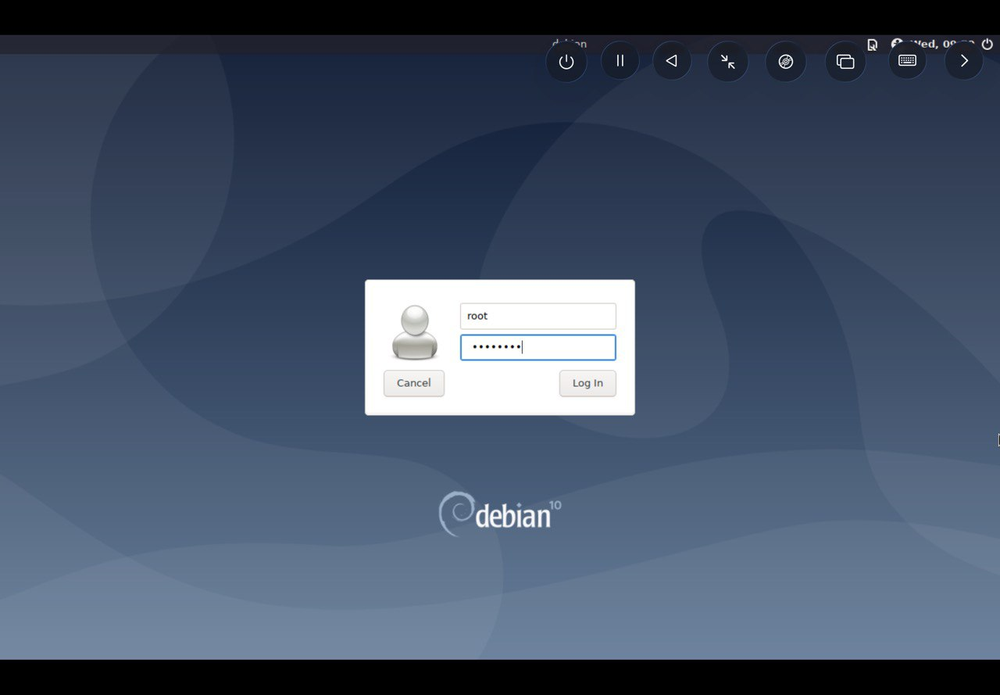This screenshot has height=695, width=1000.
Task: Pause the virtual machine
Action: (x=620, y=61)
